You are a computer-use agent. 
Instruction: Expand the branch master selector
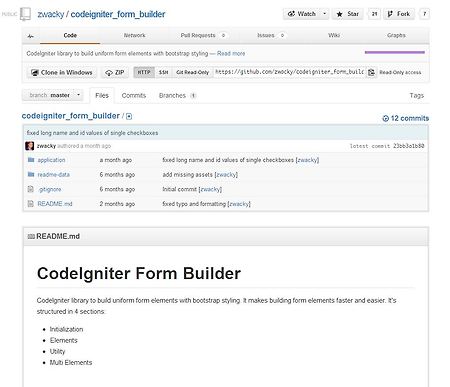click(53, 95)
